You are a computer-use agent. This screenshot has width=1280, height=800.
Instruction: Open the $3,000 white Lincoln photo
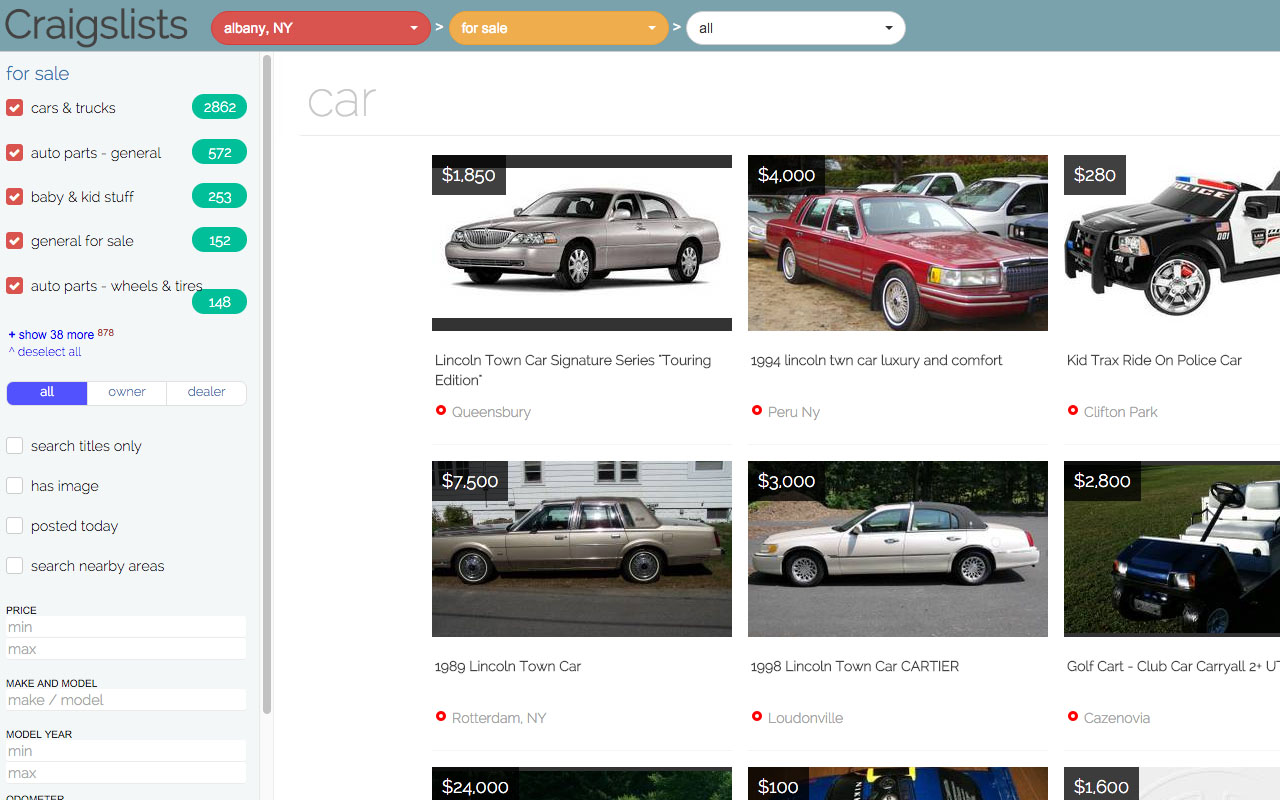898,549
